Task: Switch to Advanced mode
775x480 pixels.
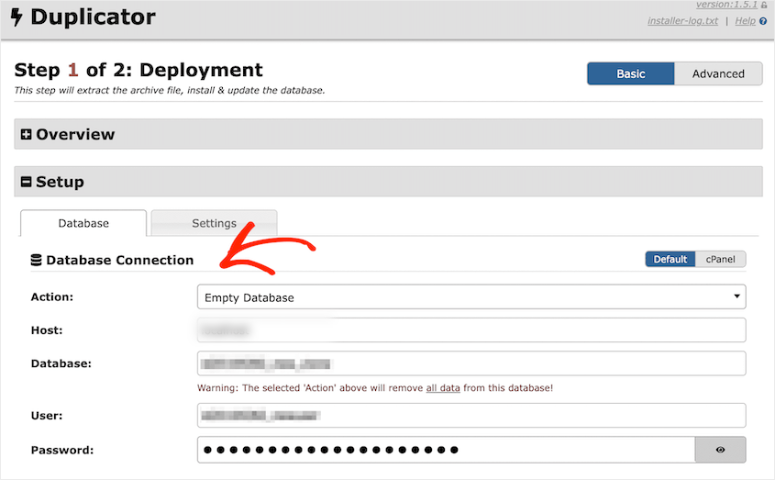Action: (718, 74)
